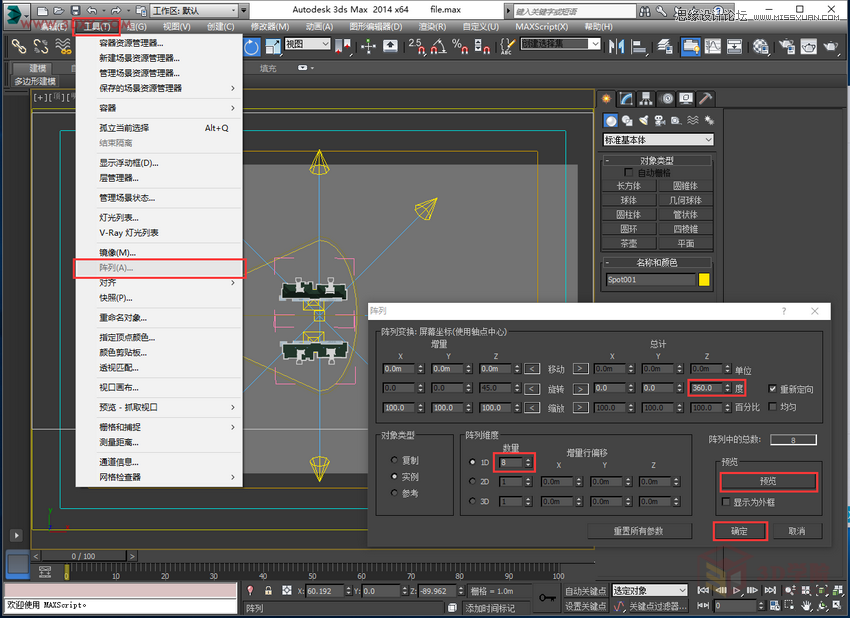Click the 预览 button in Array dialog
The width and height of the screenshot is (850, 618).
[x=767, y=482]
